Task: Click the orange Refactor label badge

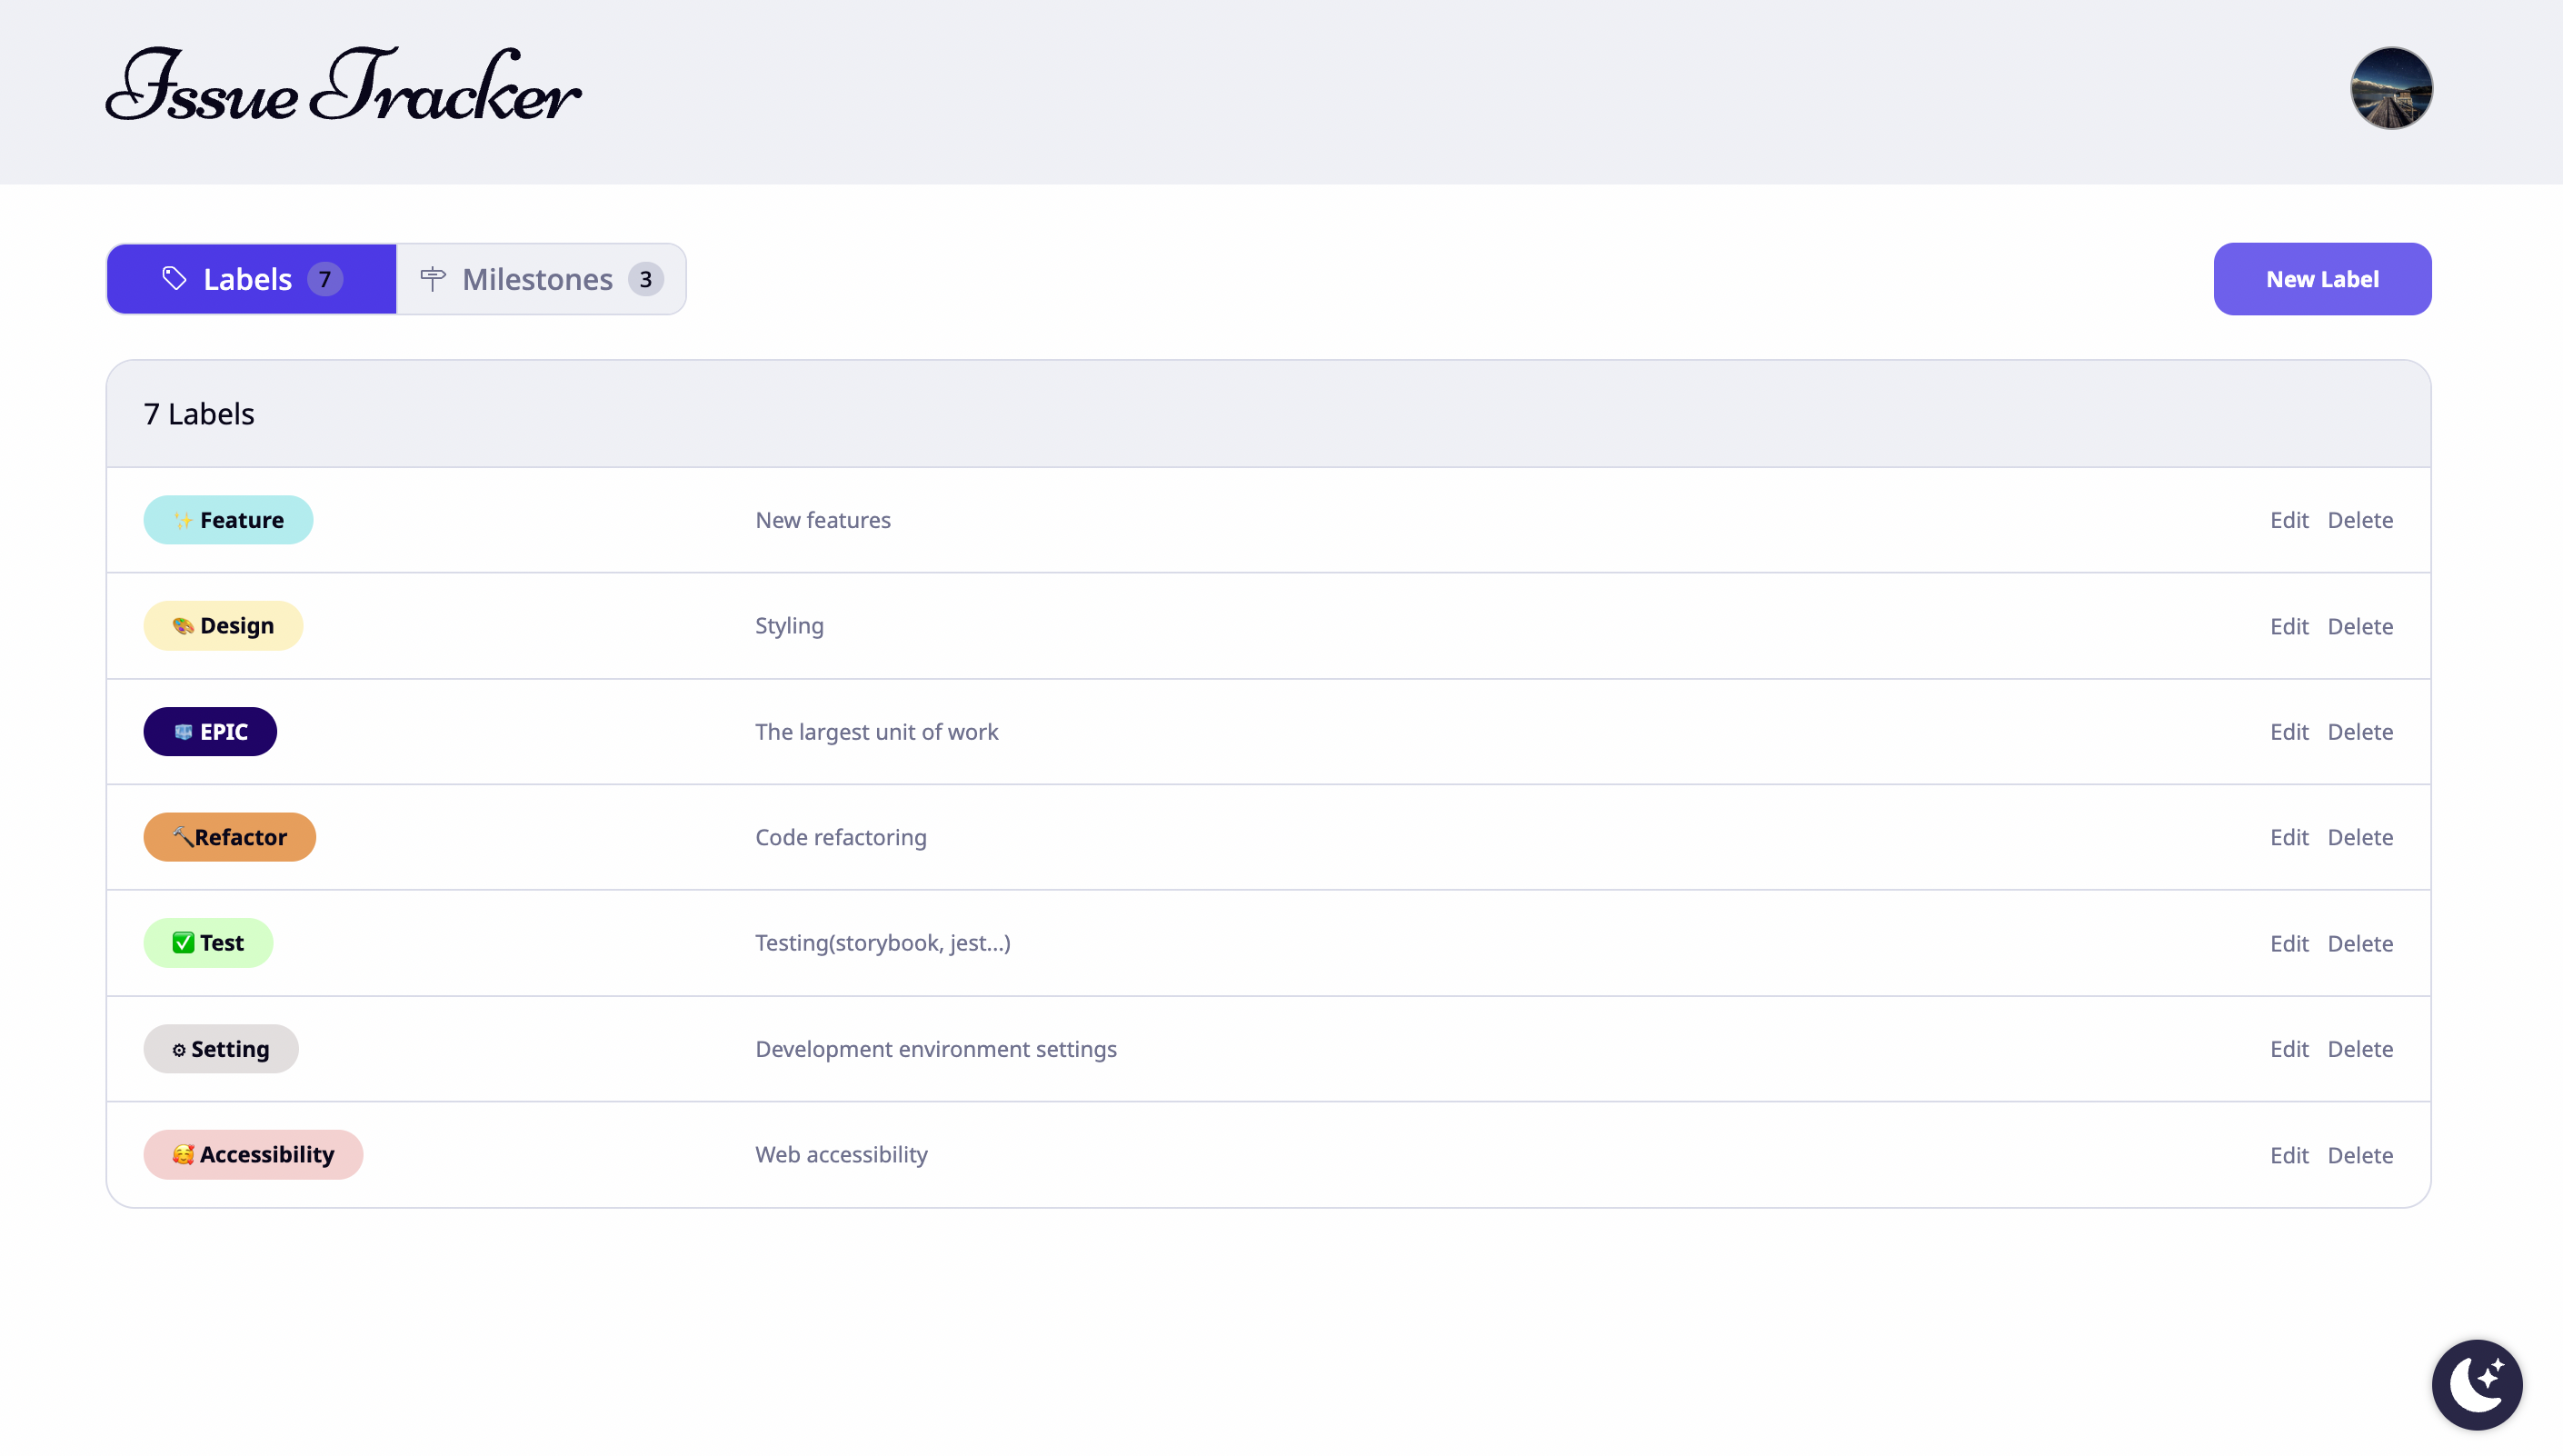Action: tap(230, 837)
